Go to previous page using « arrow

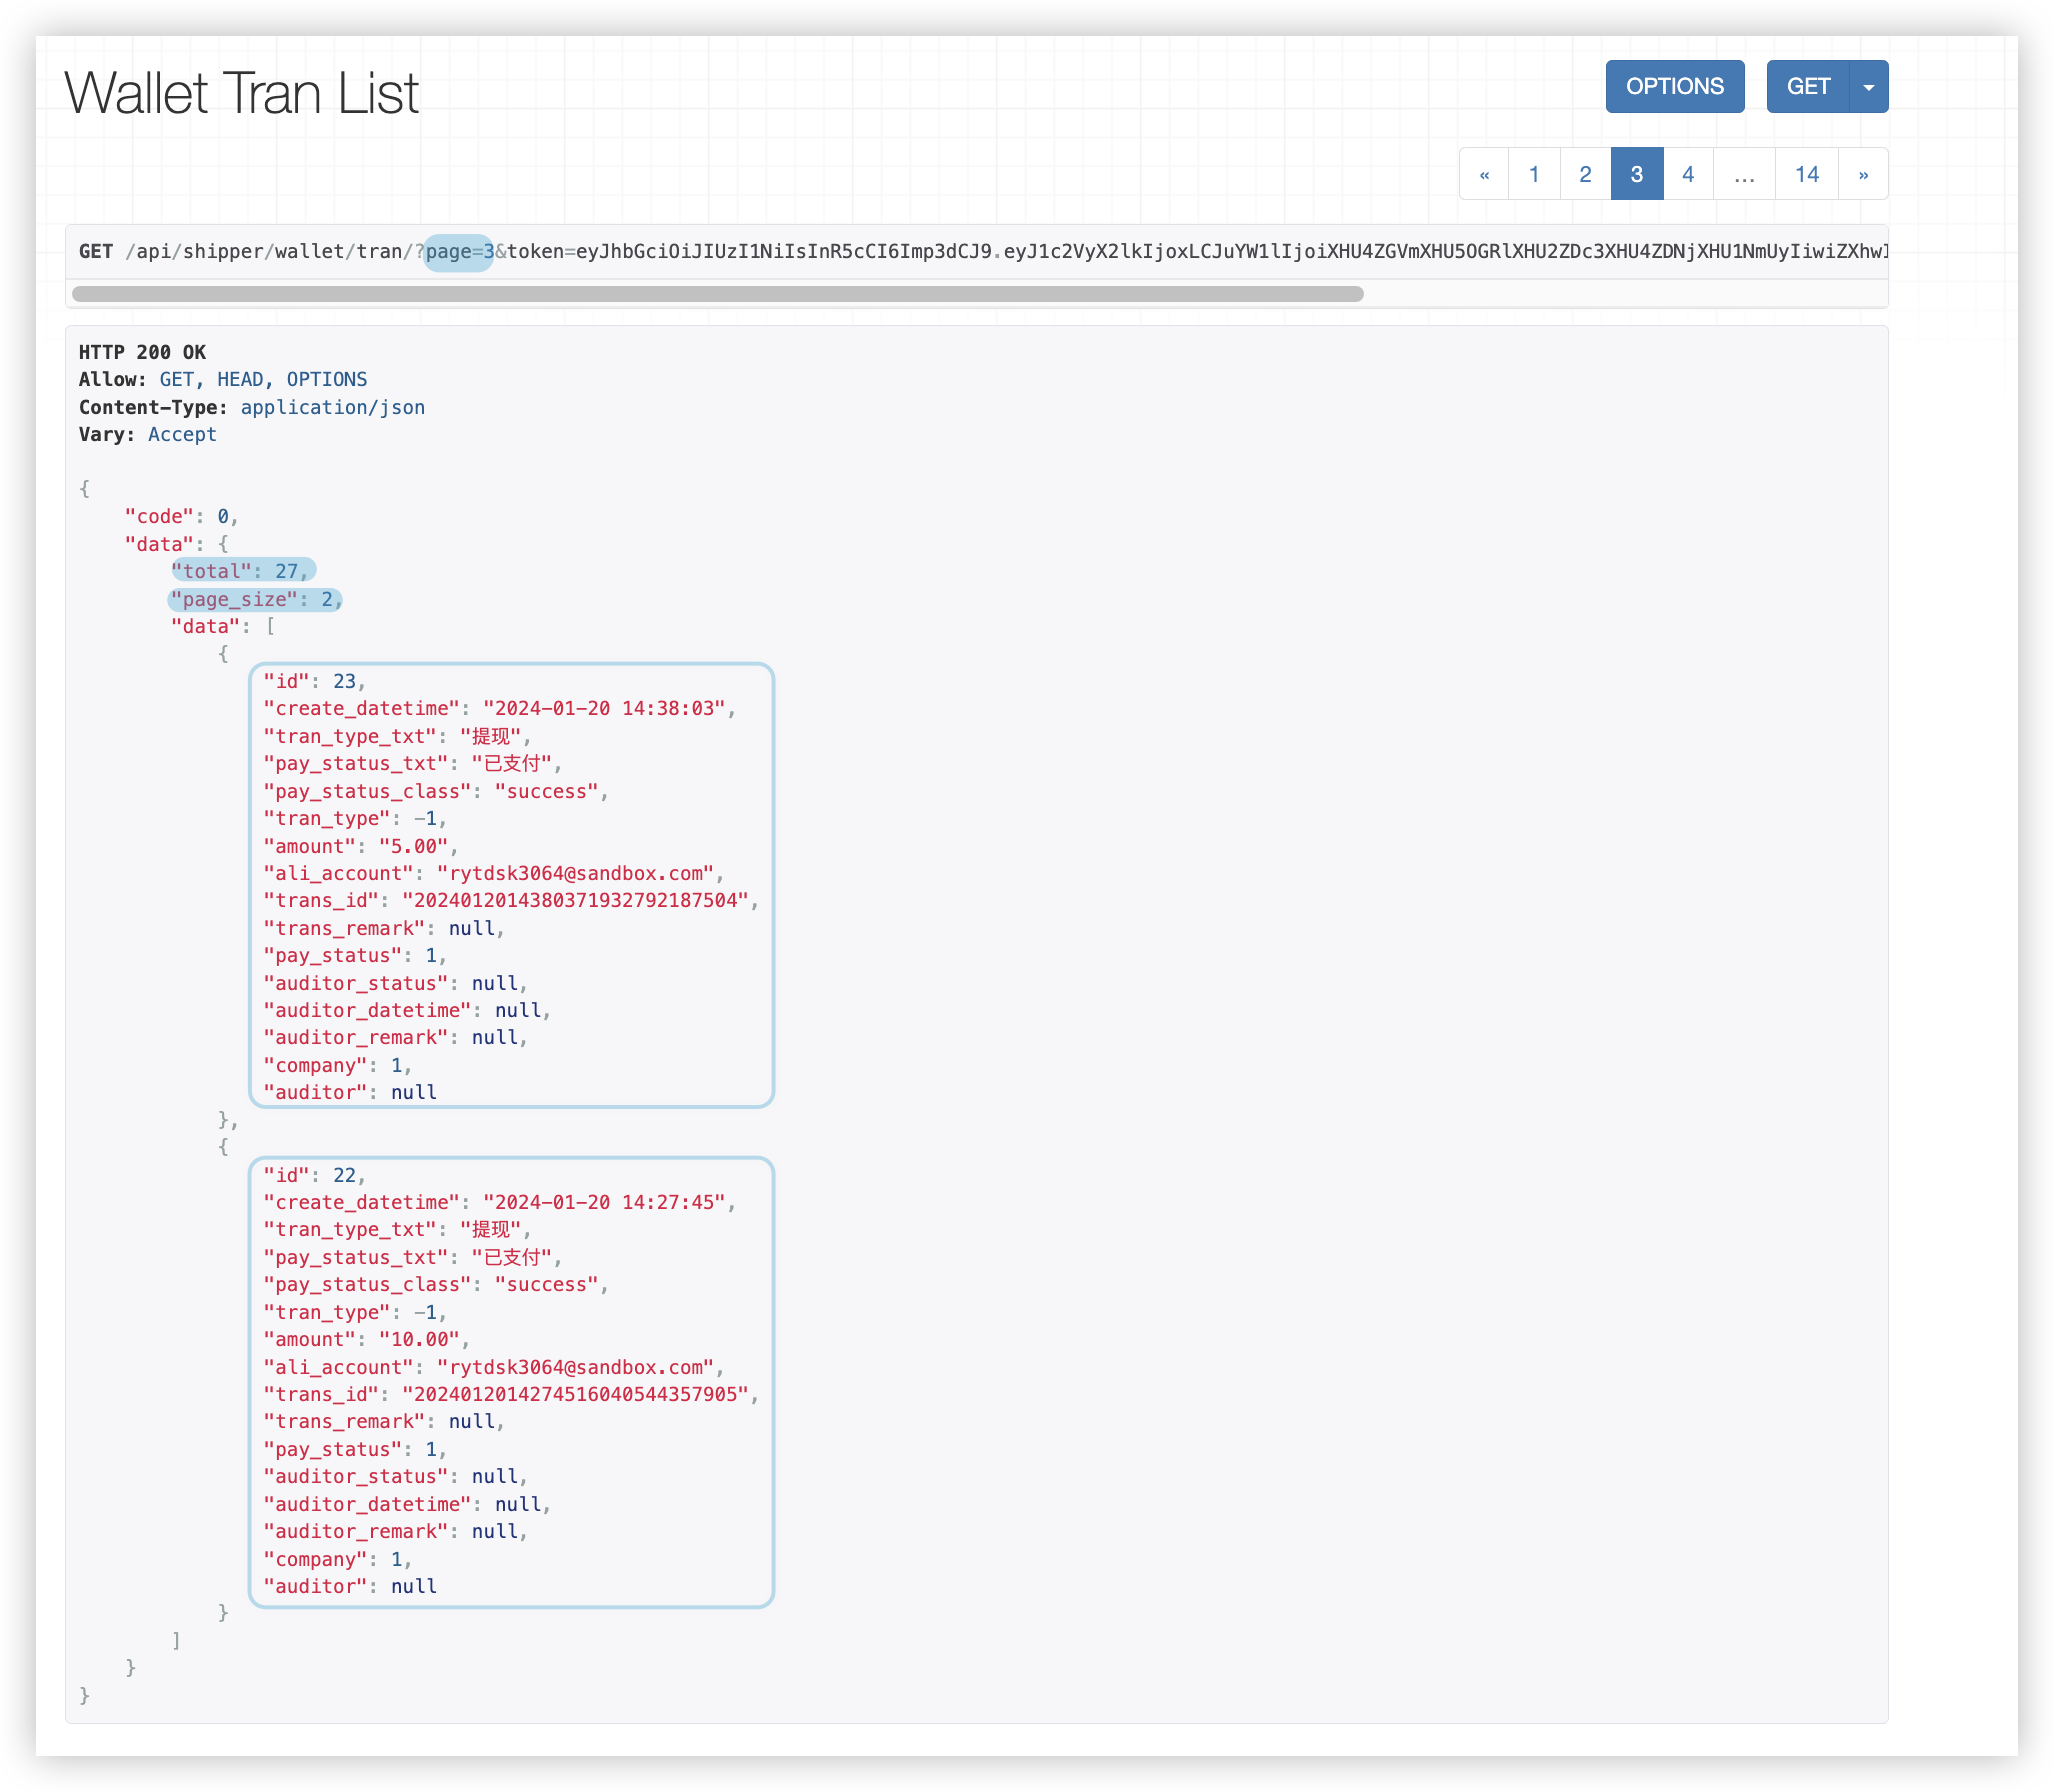1484,175
